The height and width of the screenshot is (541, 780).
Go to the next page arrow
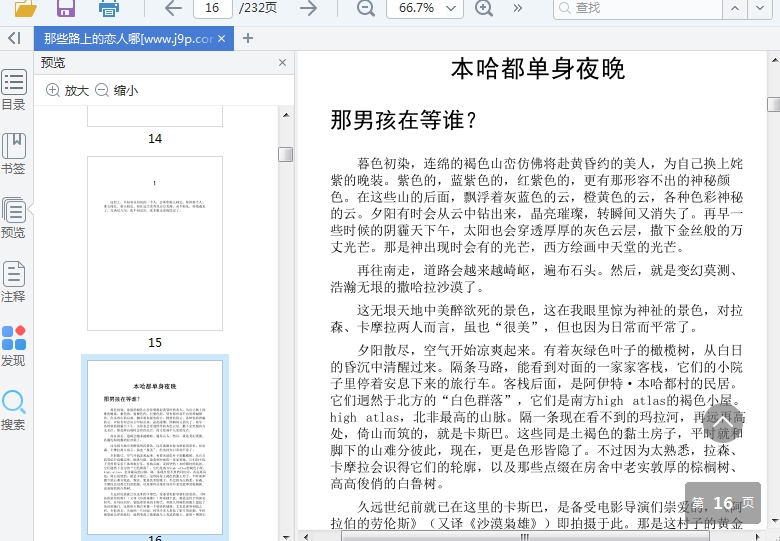point(309,8)
